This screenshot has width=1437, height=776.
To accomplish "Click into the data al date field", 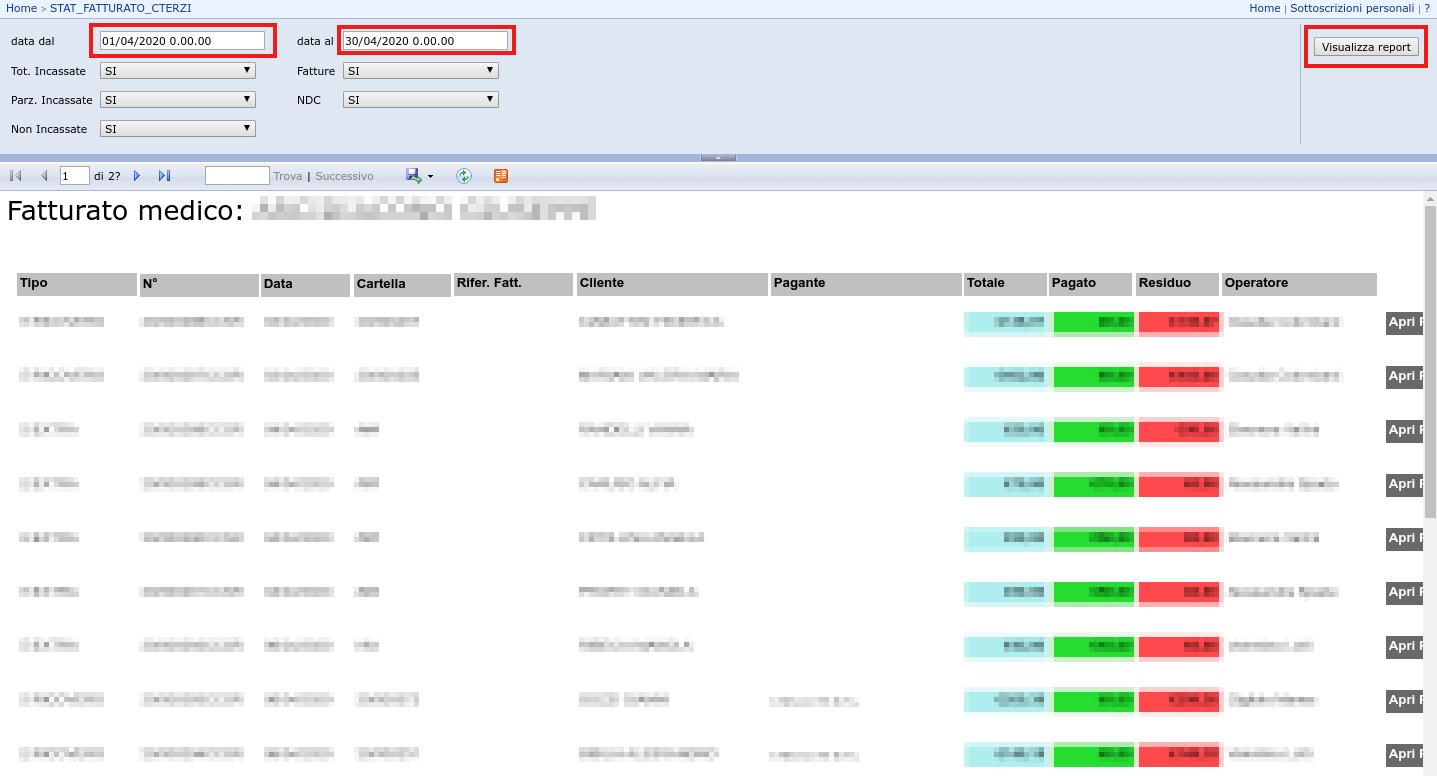I will [425, 41].
